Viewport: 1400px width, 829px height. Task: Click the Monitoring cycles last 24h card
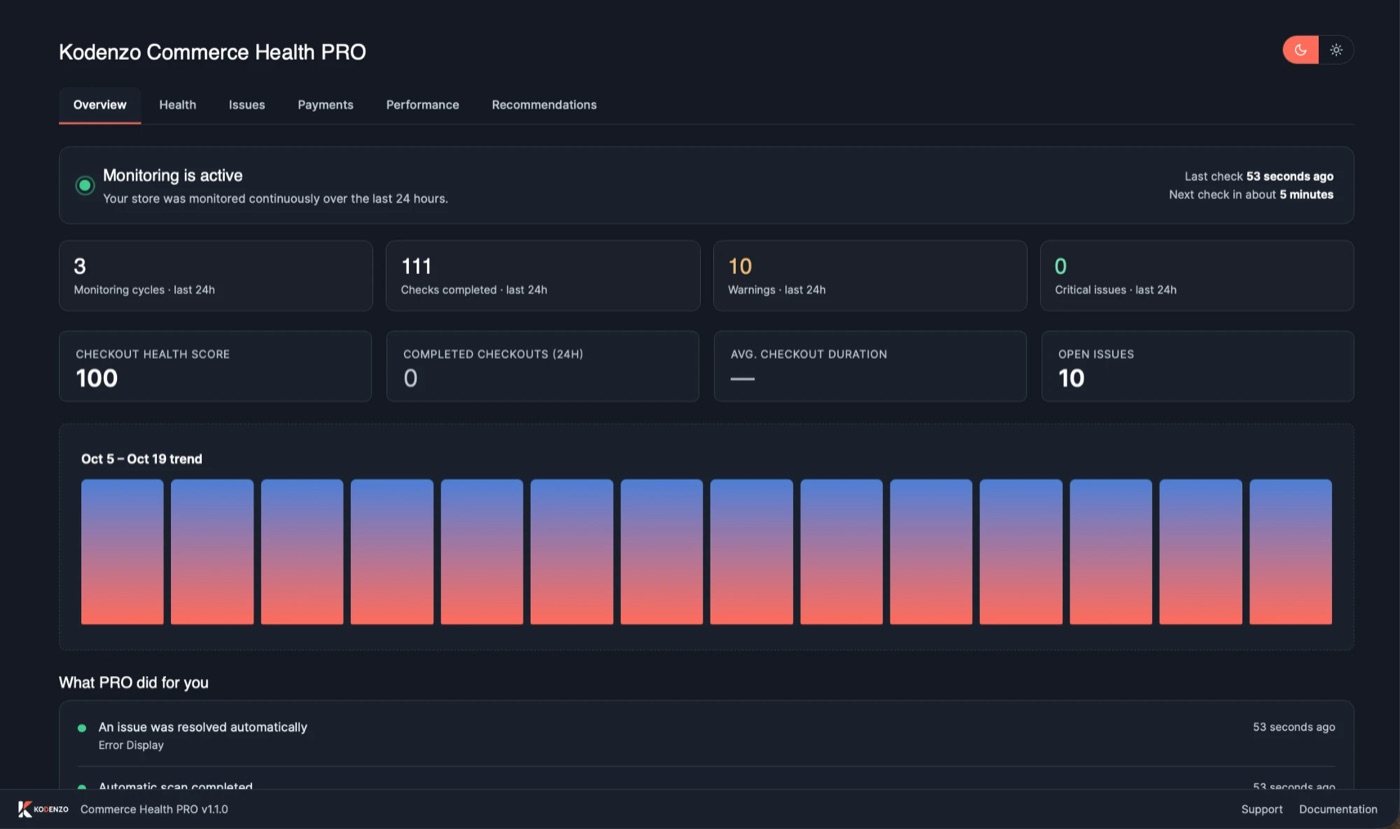pyautogui.click(x=216, y=276)
